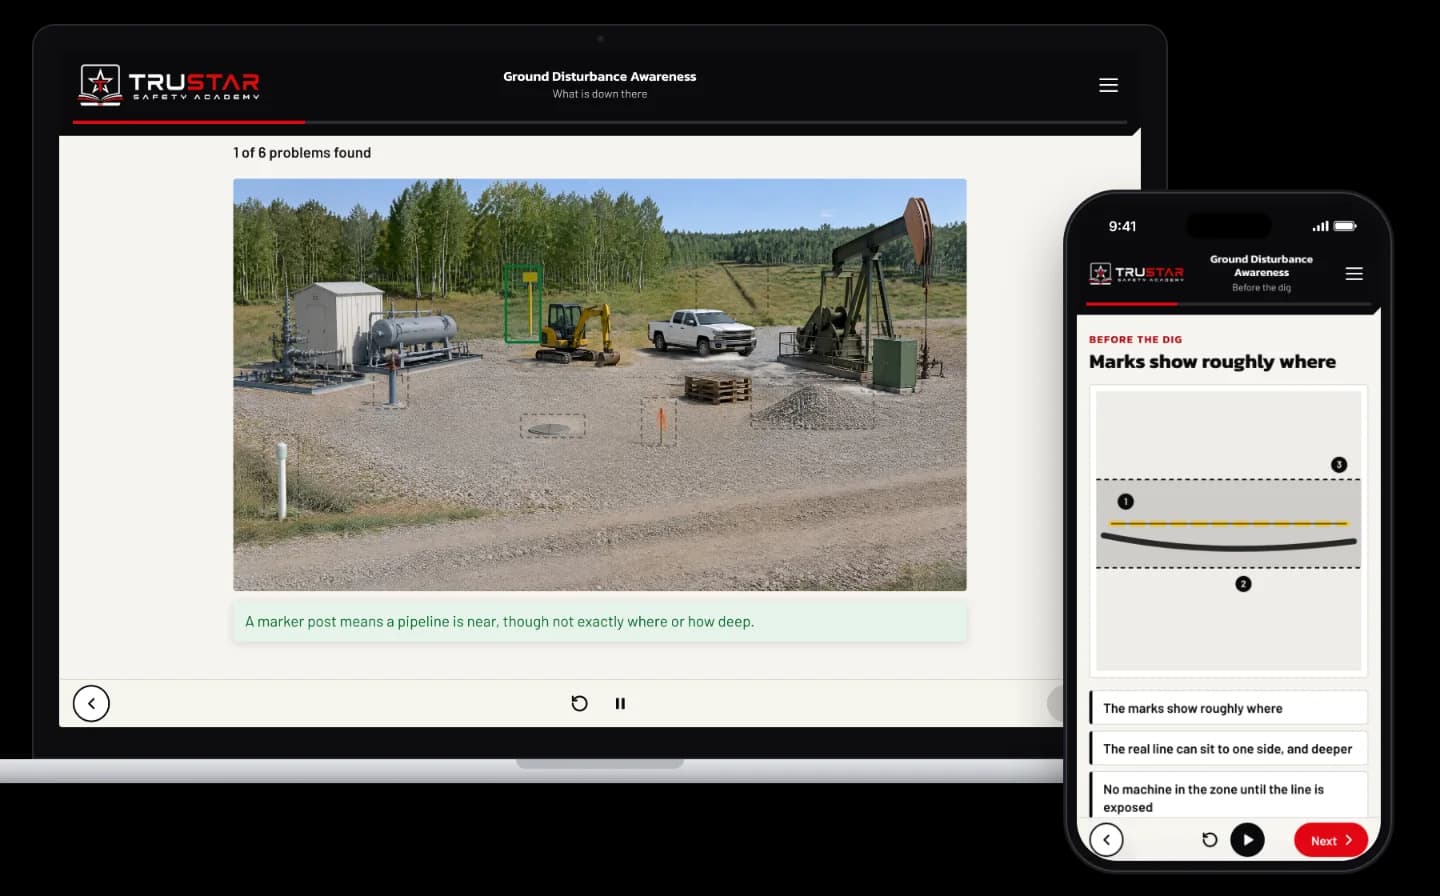1440x896 pixels.
Task: Click the 'What is down there' subtitle
Action: click(600, 94)
